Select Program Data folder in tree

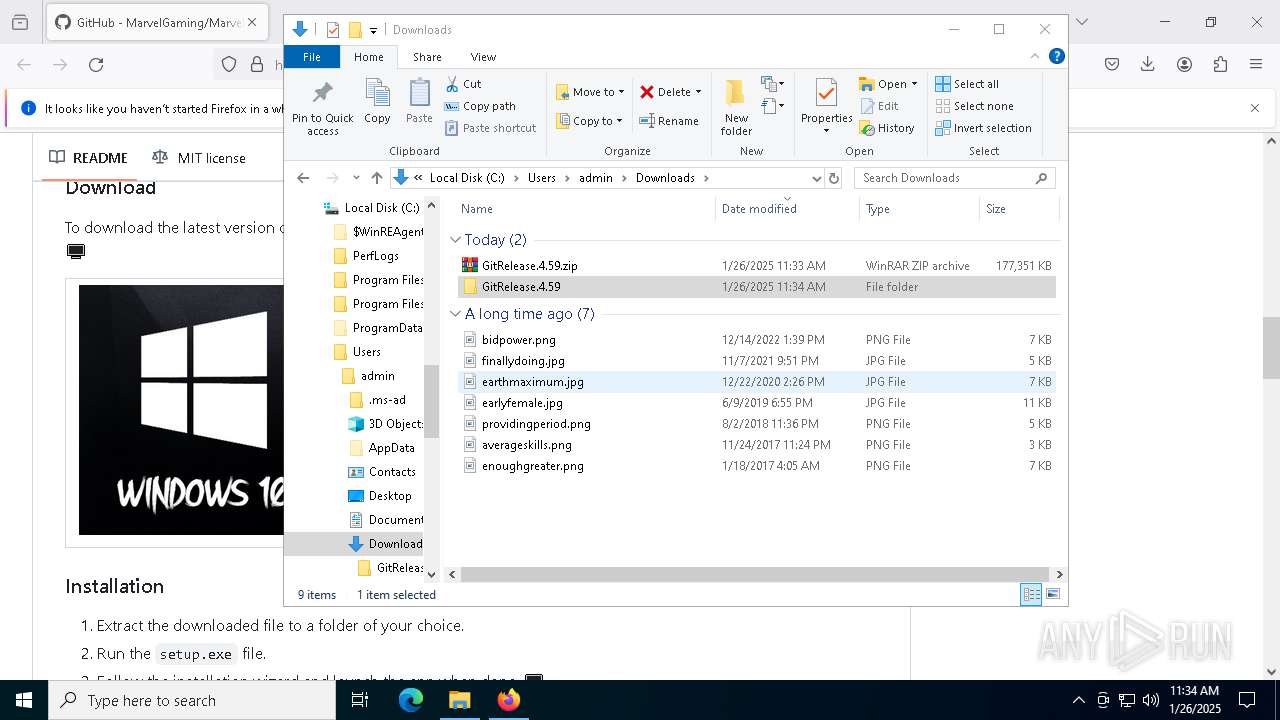pos(377,328)
